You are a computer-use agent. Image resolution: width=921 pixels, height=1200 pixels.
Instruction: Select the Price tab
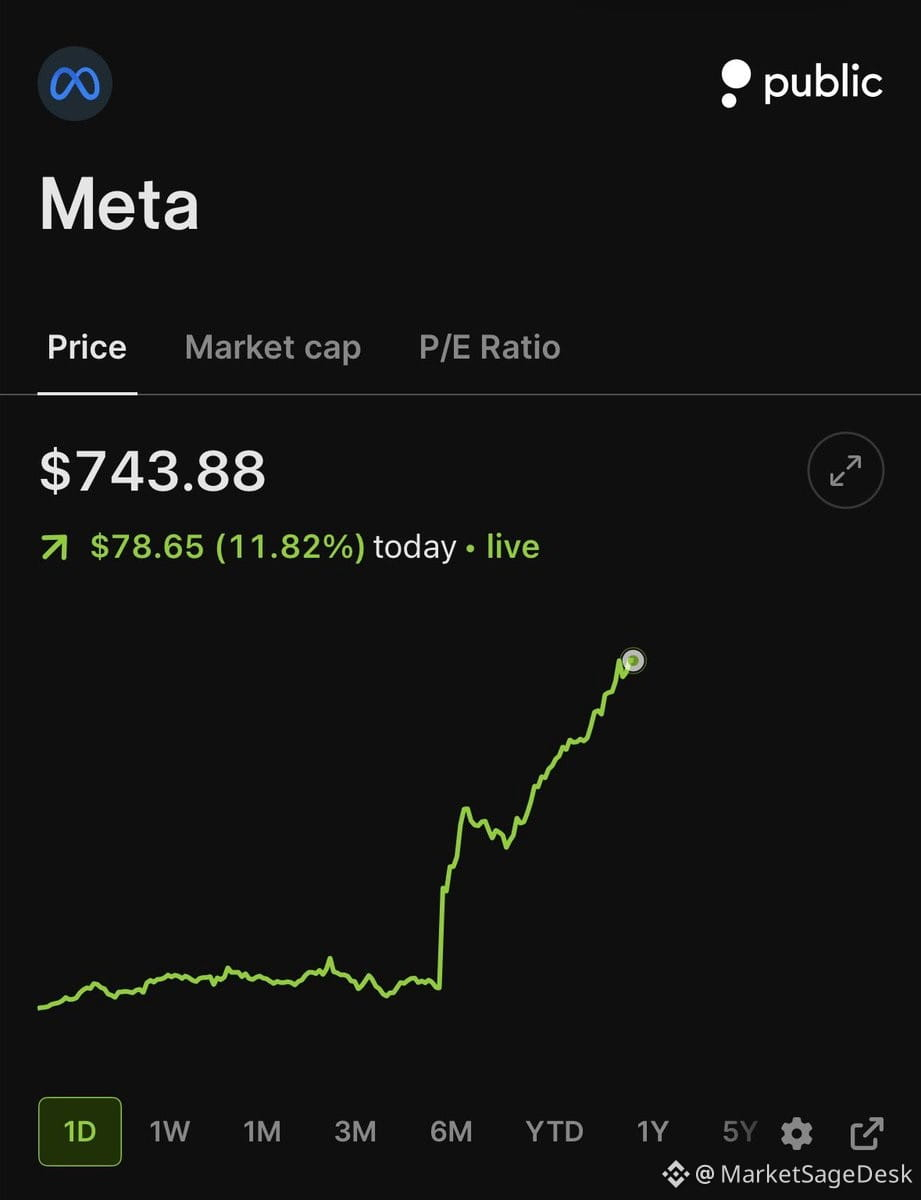click(x=87, y=348)
